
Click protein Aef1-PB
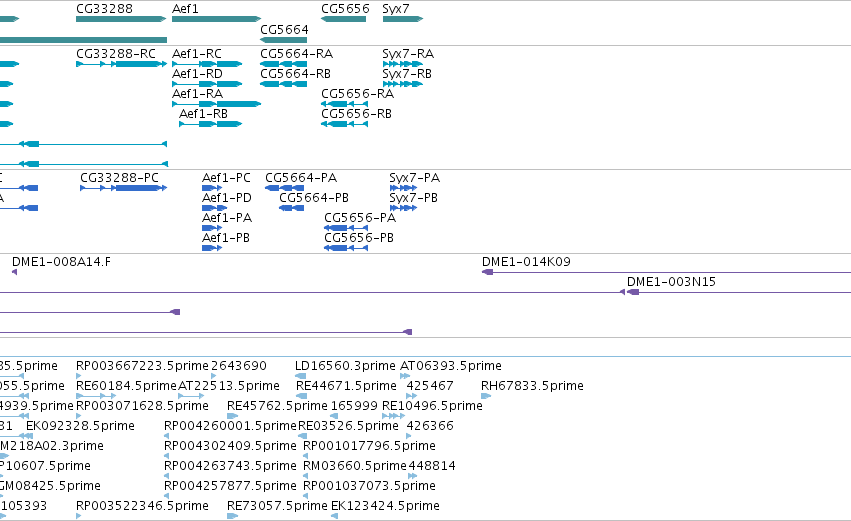click(212, 249)
